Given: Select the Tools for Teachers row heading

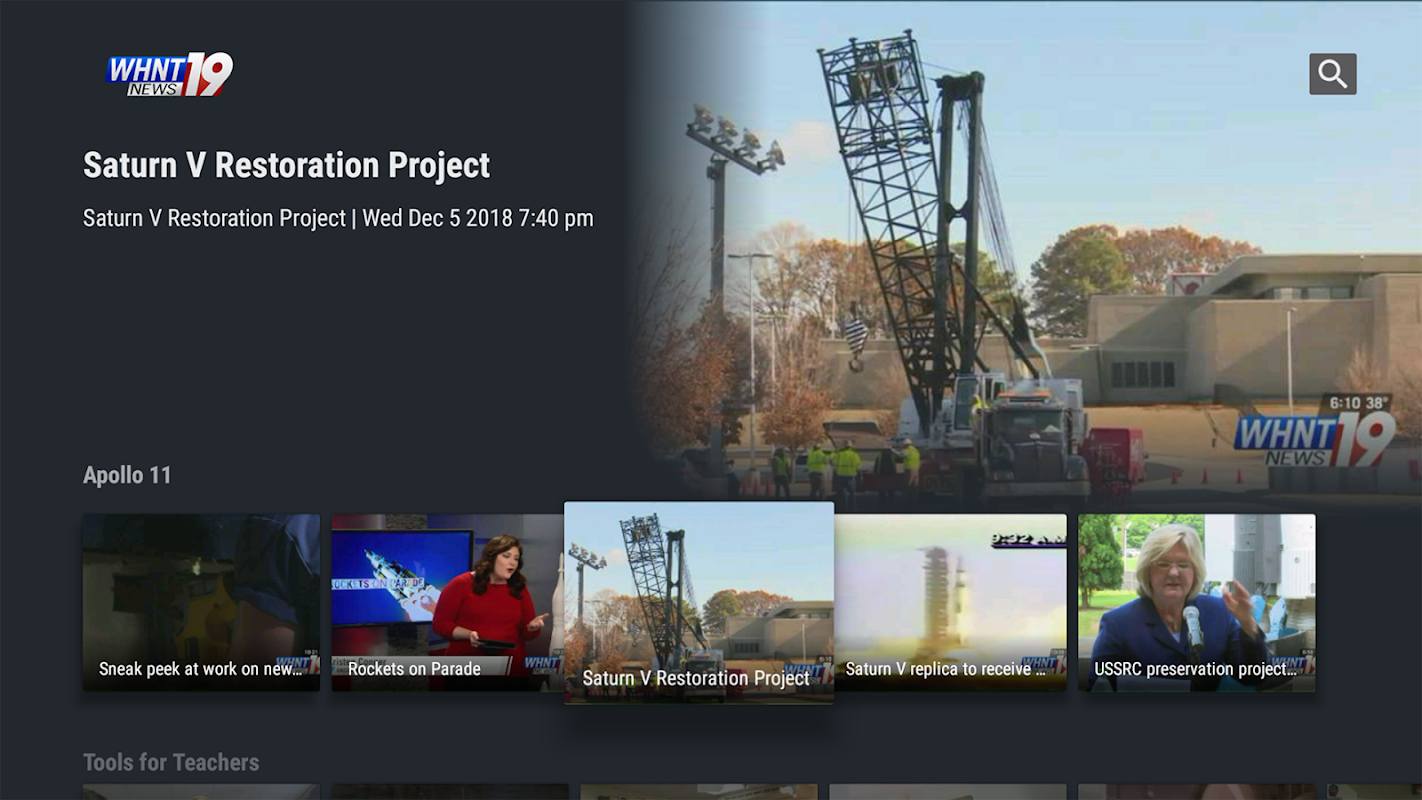Looking at the screenshot, I should pos(171,762).
